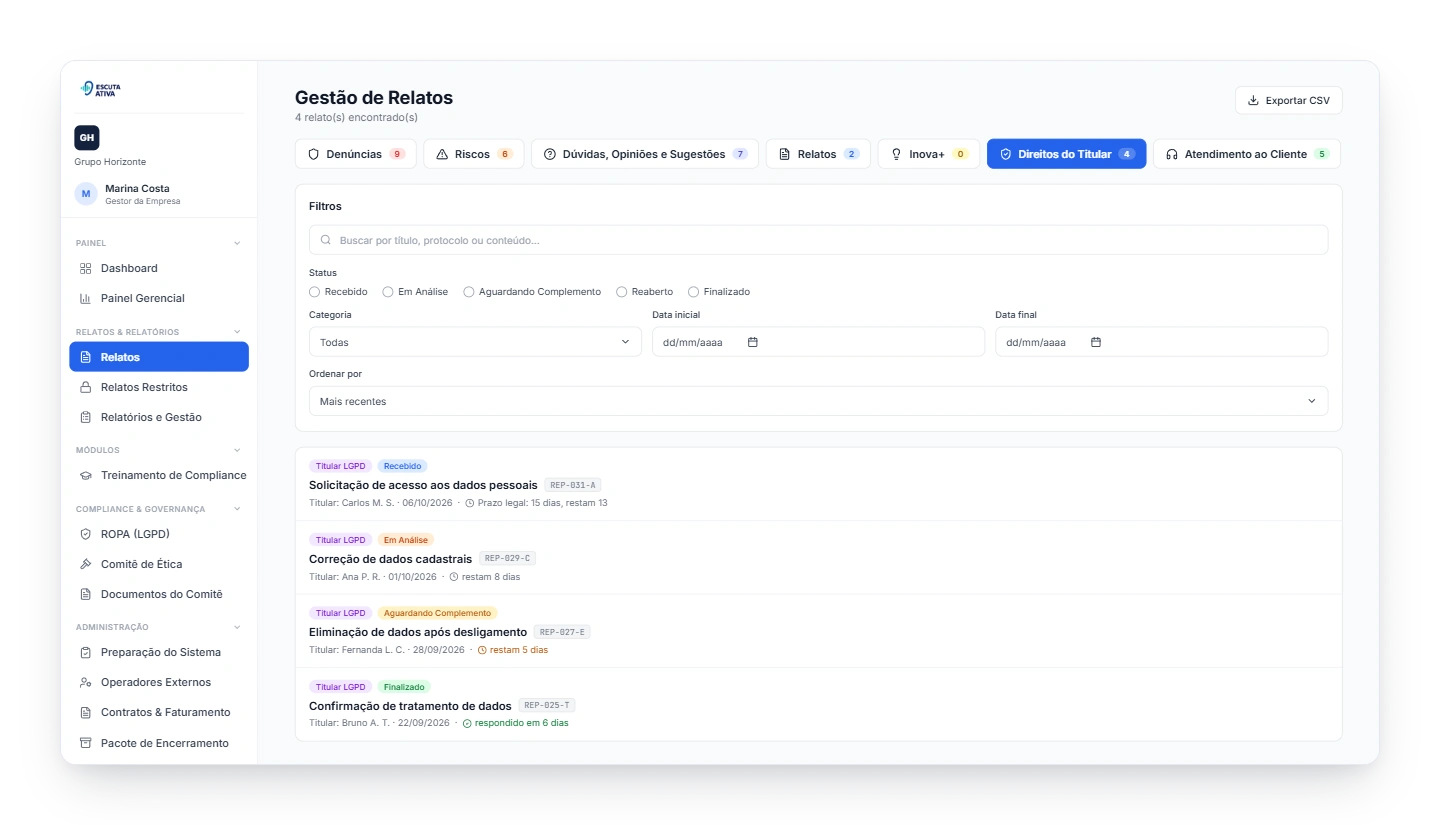Switch to the Inova+ tab
The width and height of the screenshot is (1440, 825).
pyautogui.click(x=929, y=154)
